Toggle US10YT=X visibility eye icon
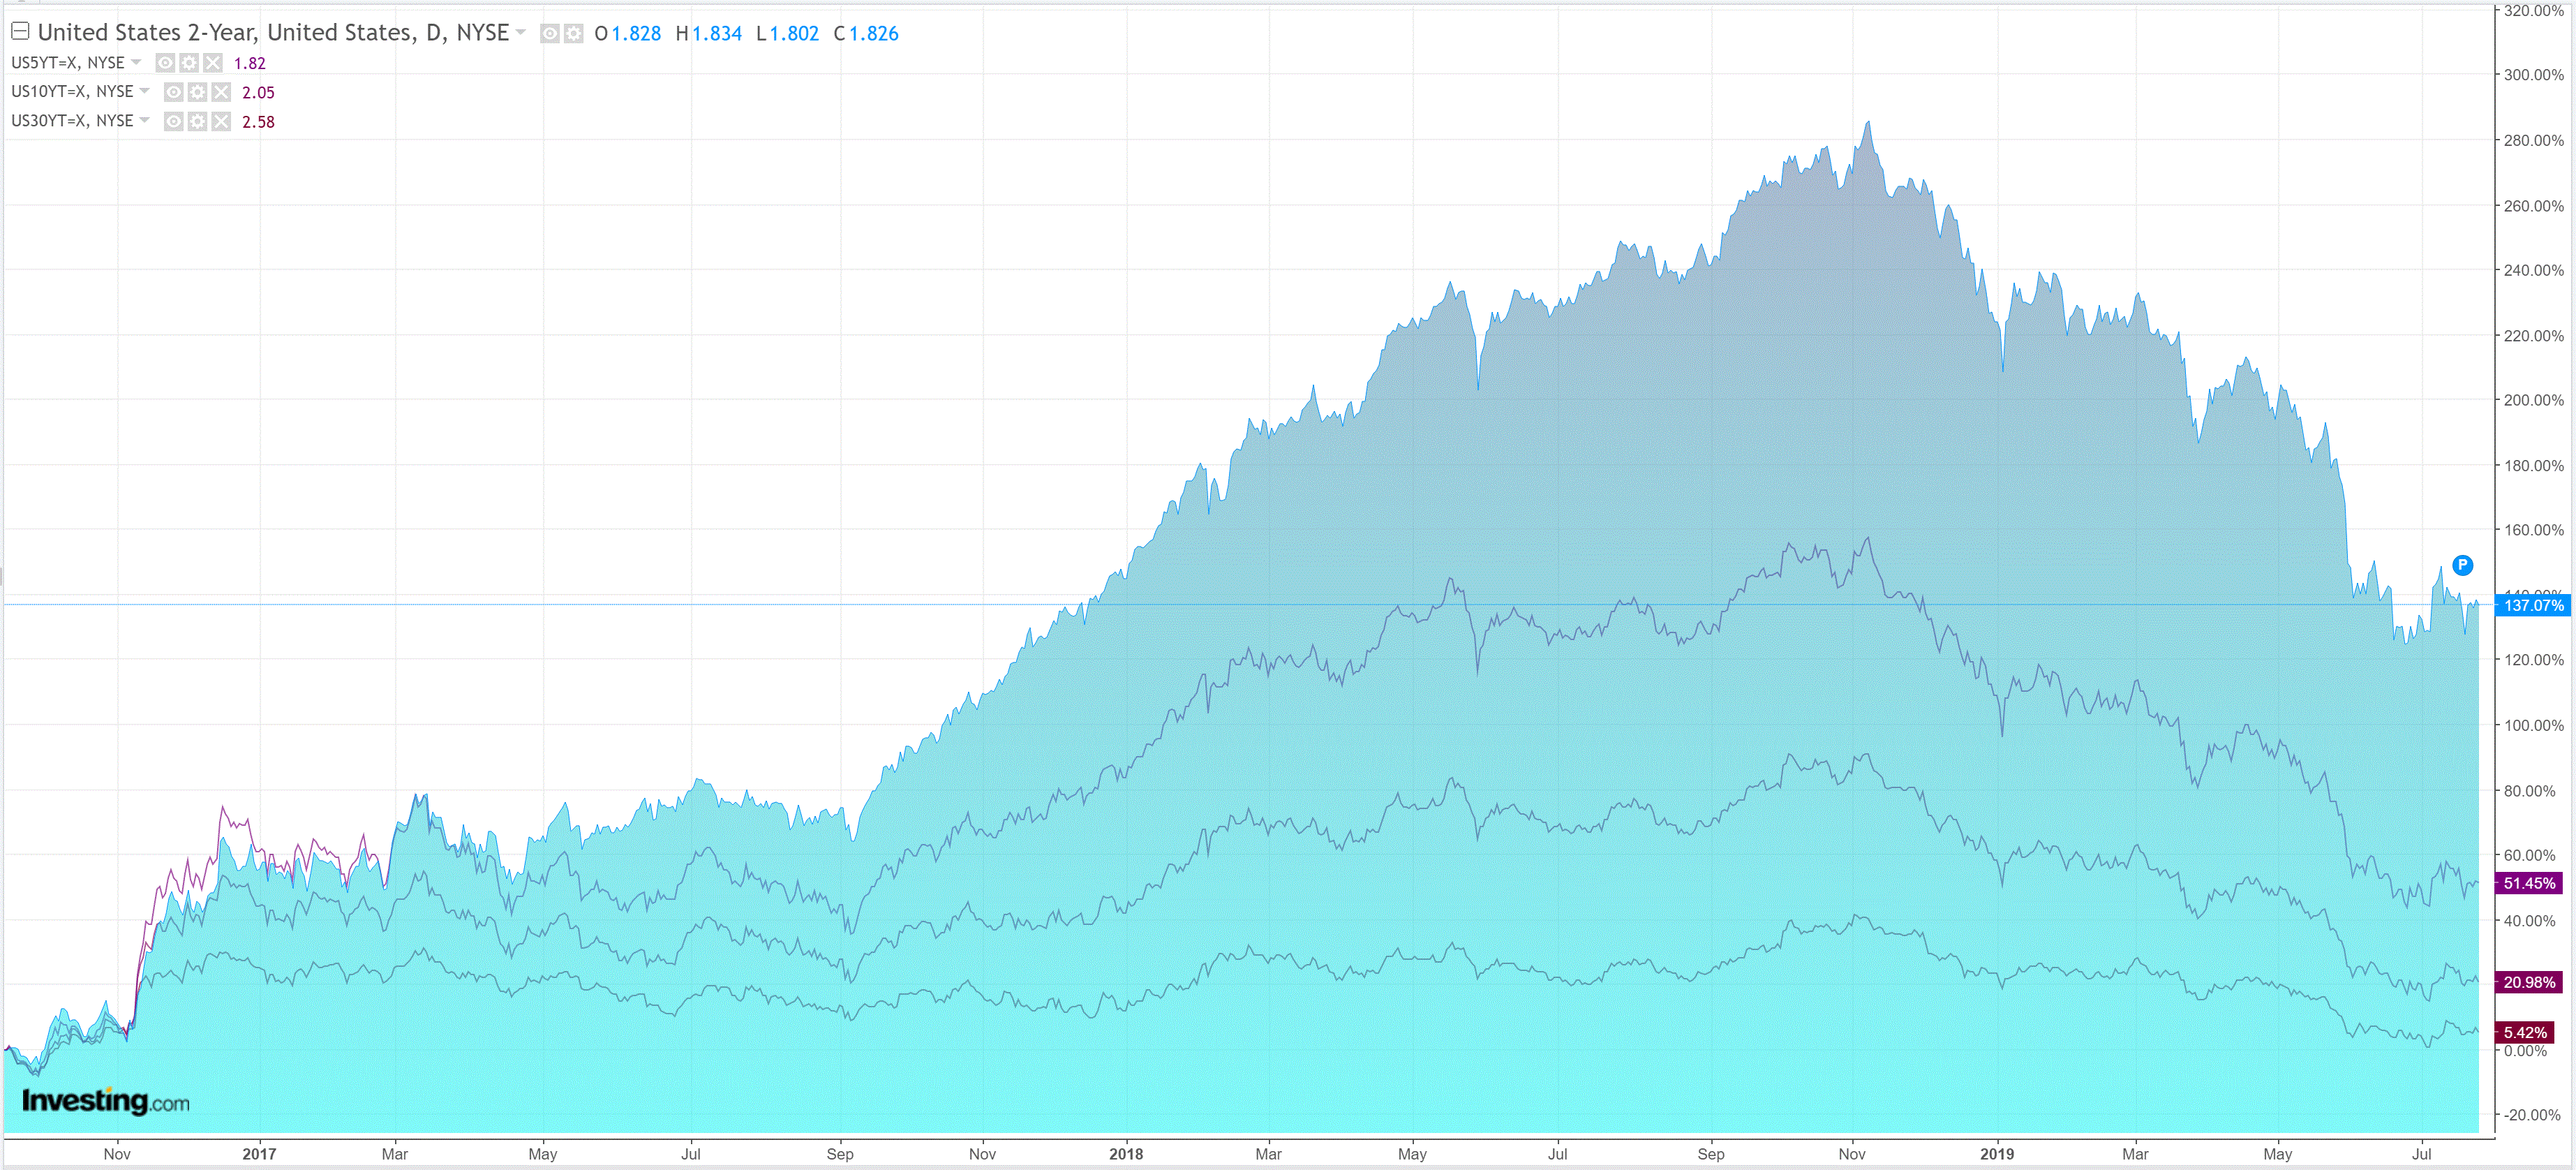The width and height of the screenshot is (2576, 1170). pos(173,92)
